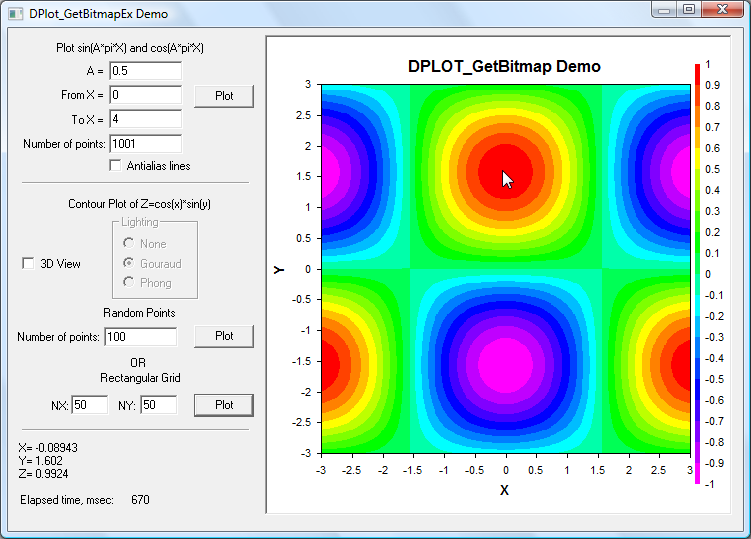Screen dimensions: 751x539
Task: Click the NX input field
Action: [90, 405]
